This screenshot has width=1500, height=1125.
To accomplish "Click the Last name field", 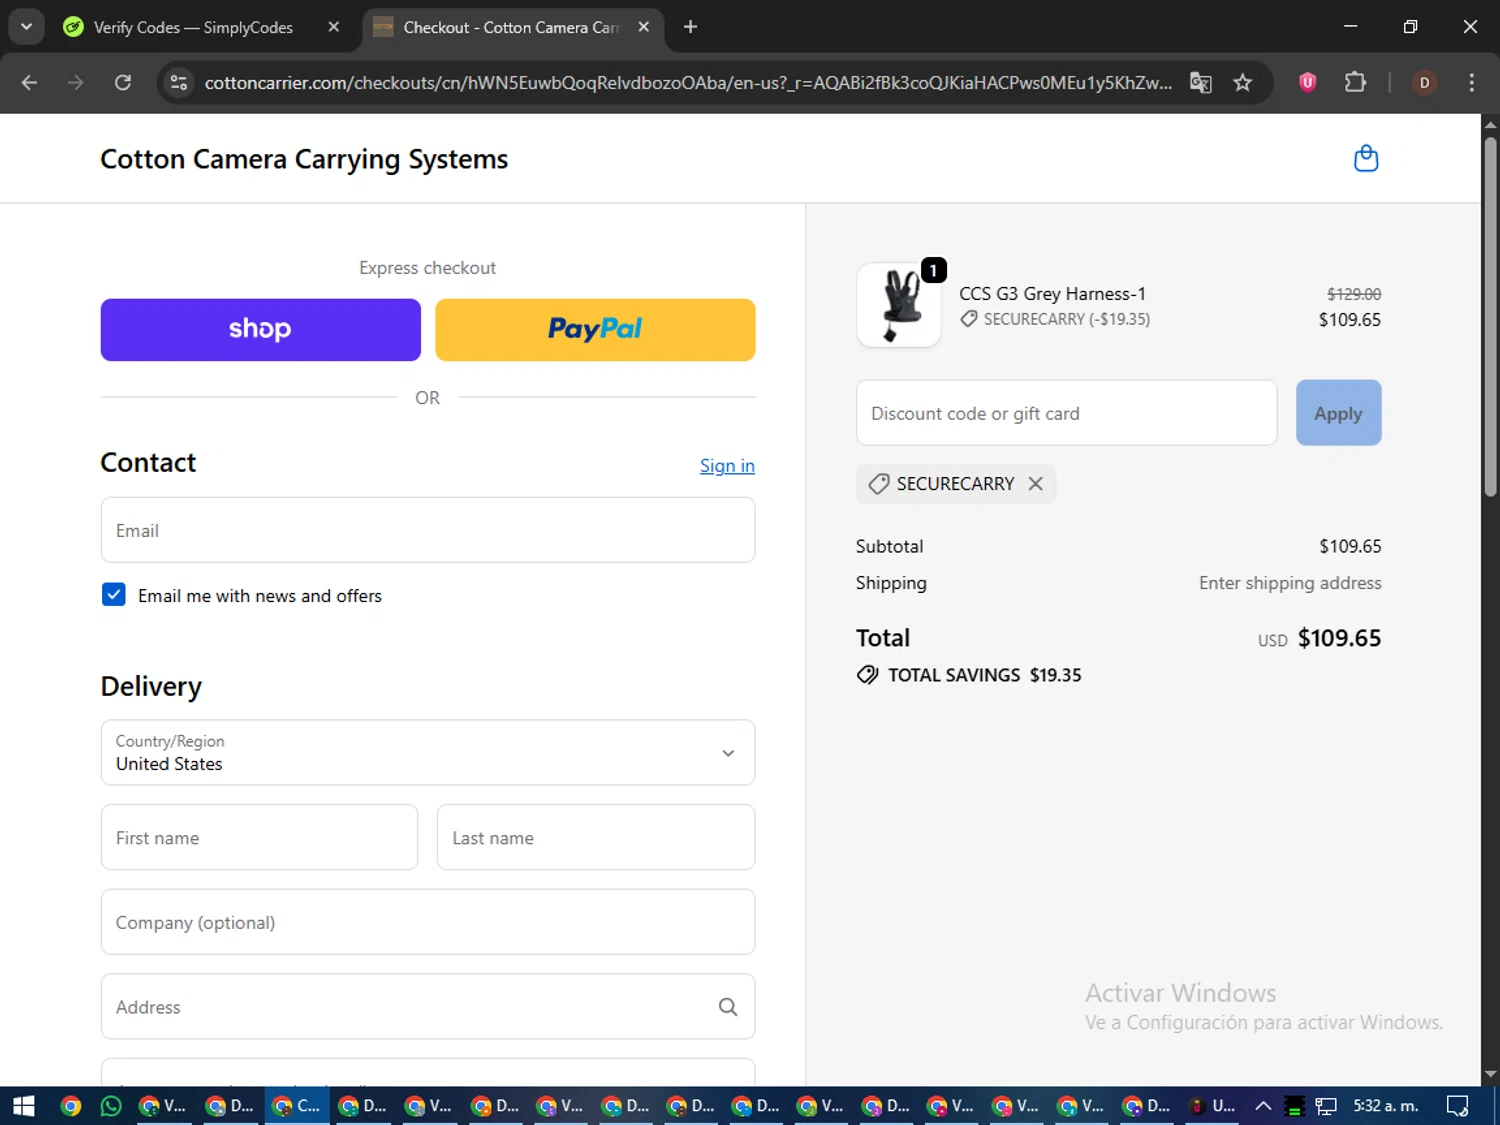I will pyautogui.click(x=596, y=837).
